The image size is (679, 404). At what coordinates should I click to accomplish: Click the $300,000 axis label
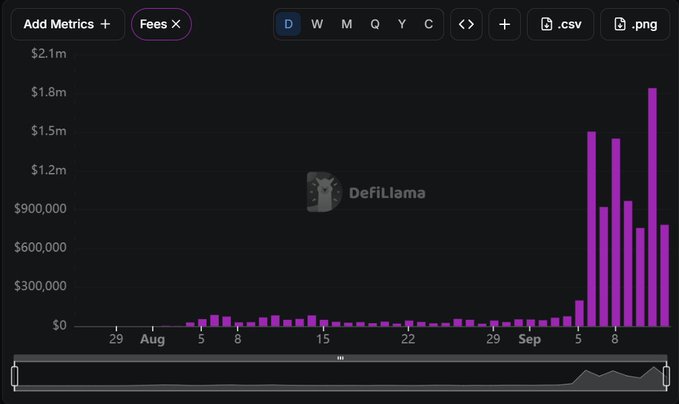(x=40, y=286)
